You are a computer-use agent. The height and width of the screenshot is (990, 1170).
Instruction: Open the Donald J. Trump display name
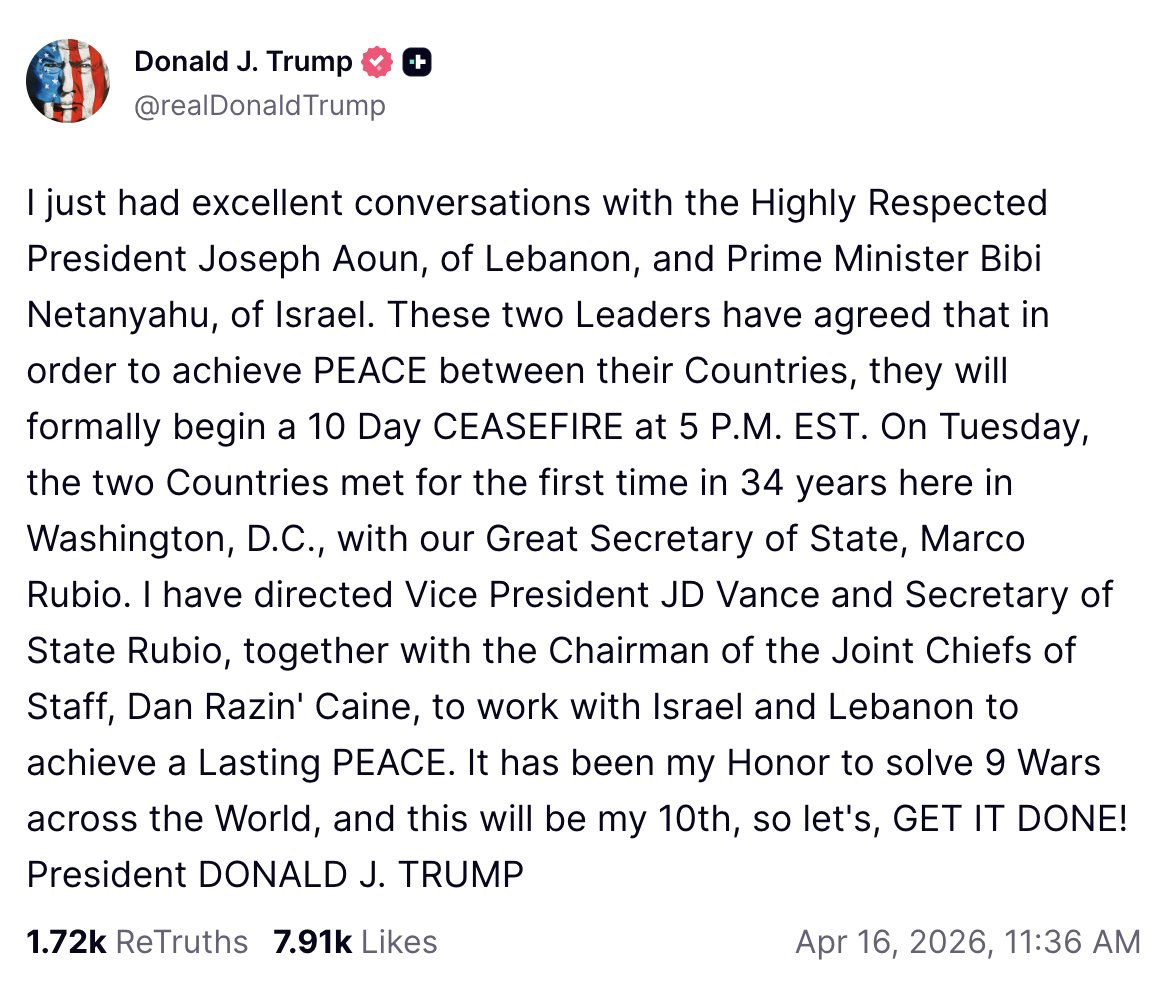(243, 62)
